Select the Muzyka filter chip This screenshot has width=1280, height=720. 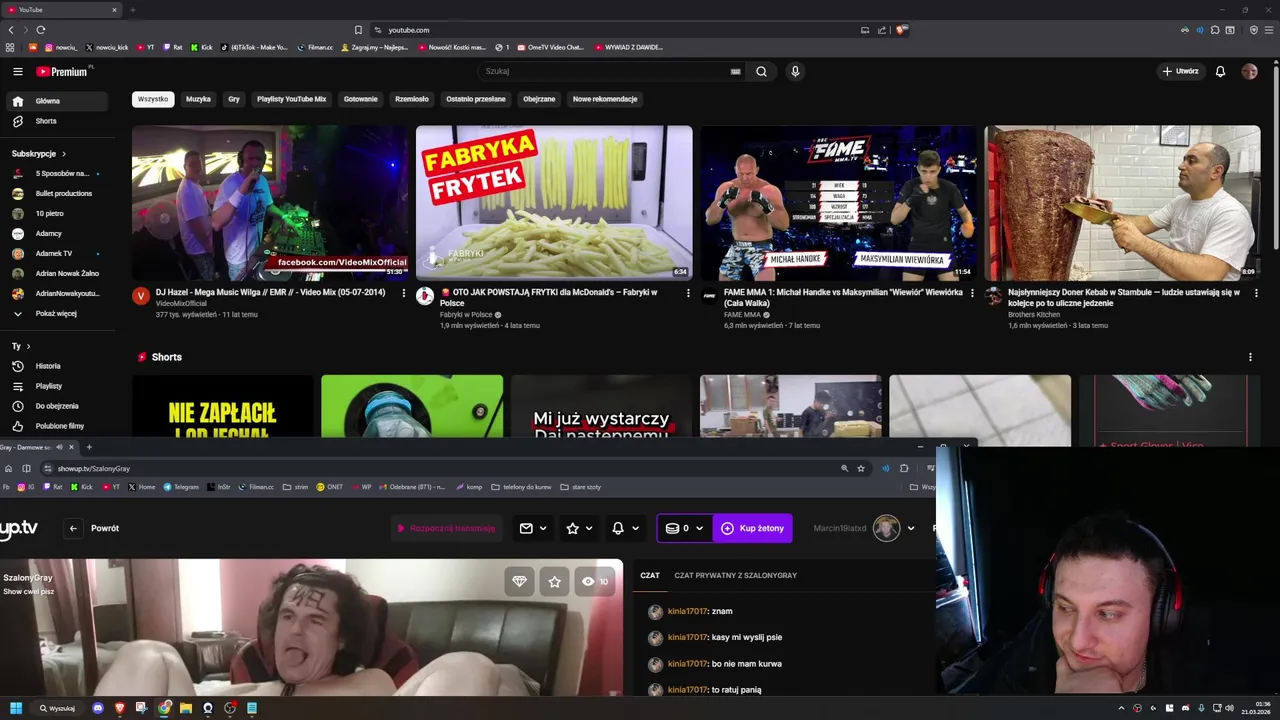[x=198, y=99]
